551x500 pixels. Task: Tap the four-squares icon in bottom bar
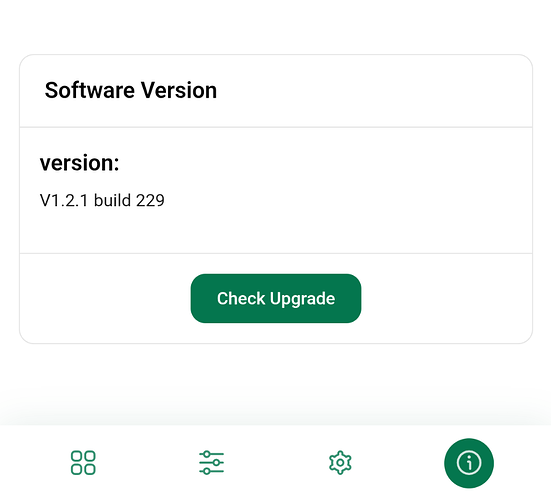click(x=83, y=463)
